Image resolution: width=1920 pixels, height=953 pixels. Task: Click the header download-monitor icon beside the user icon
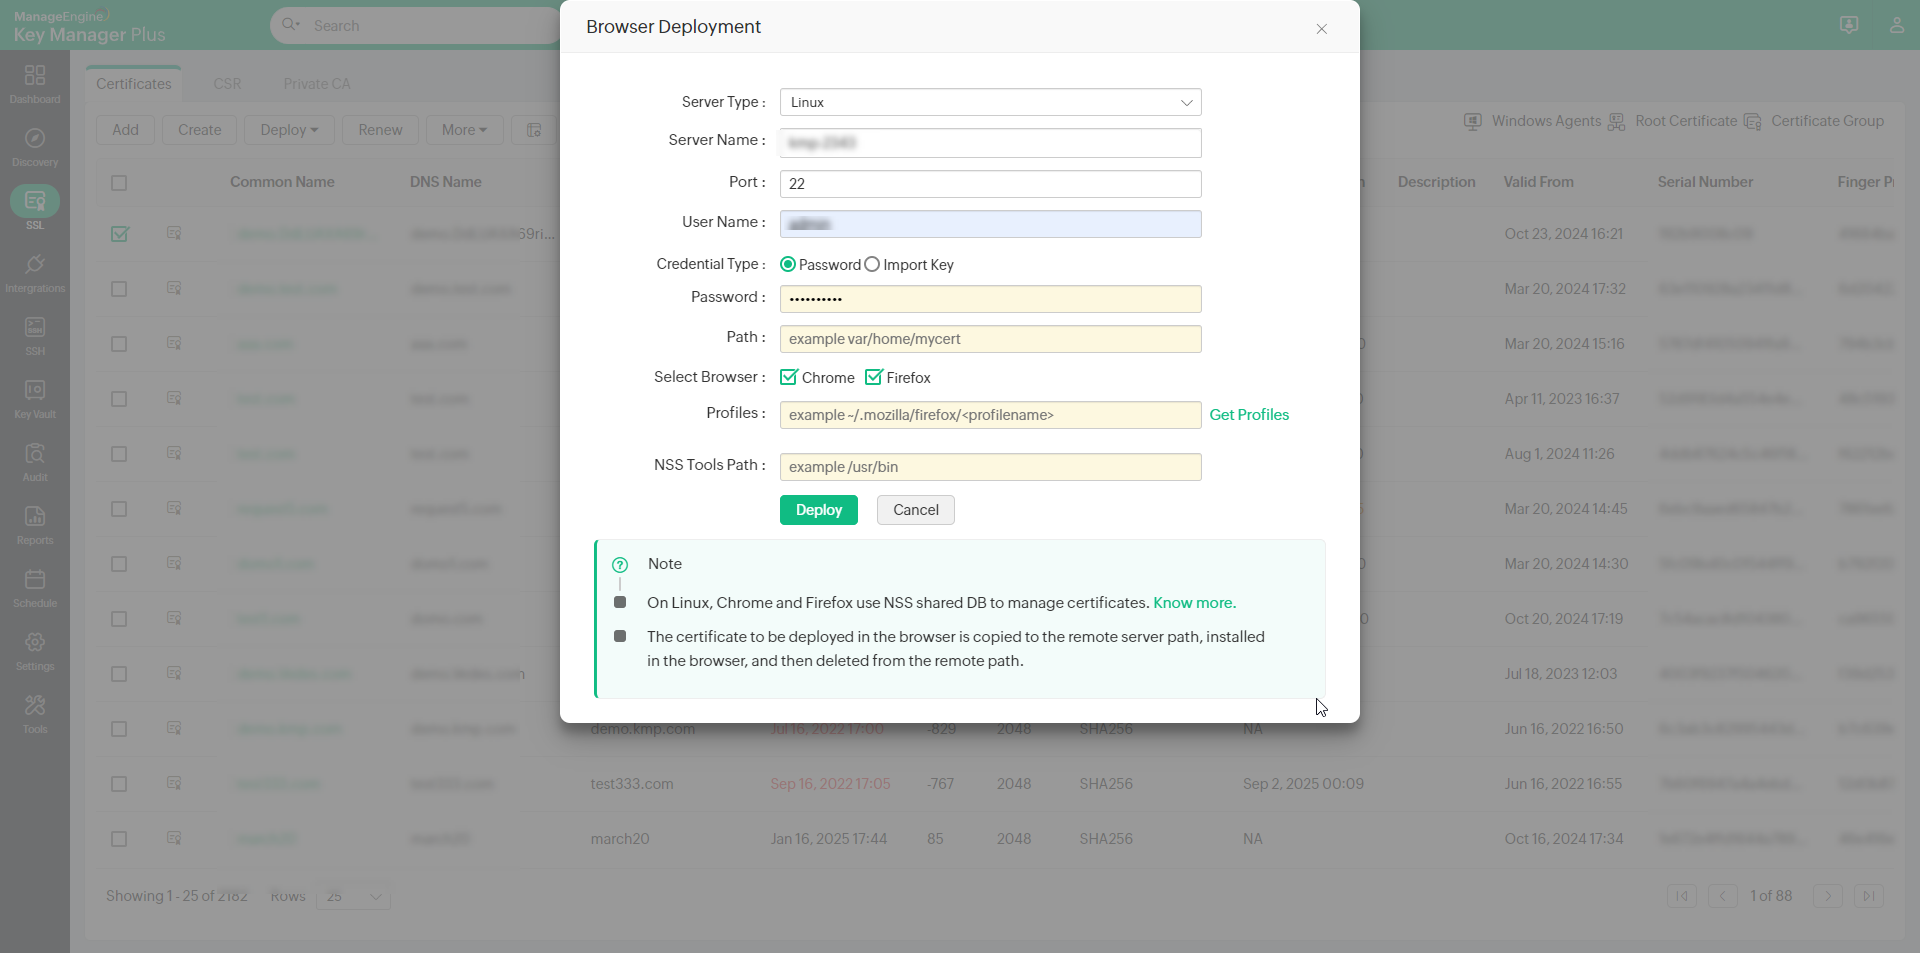1849,25
